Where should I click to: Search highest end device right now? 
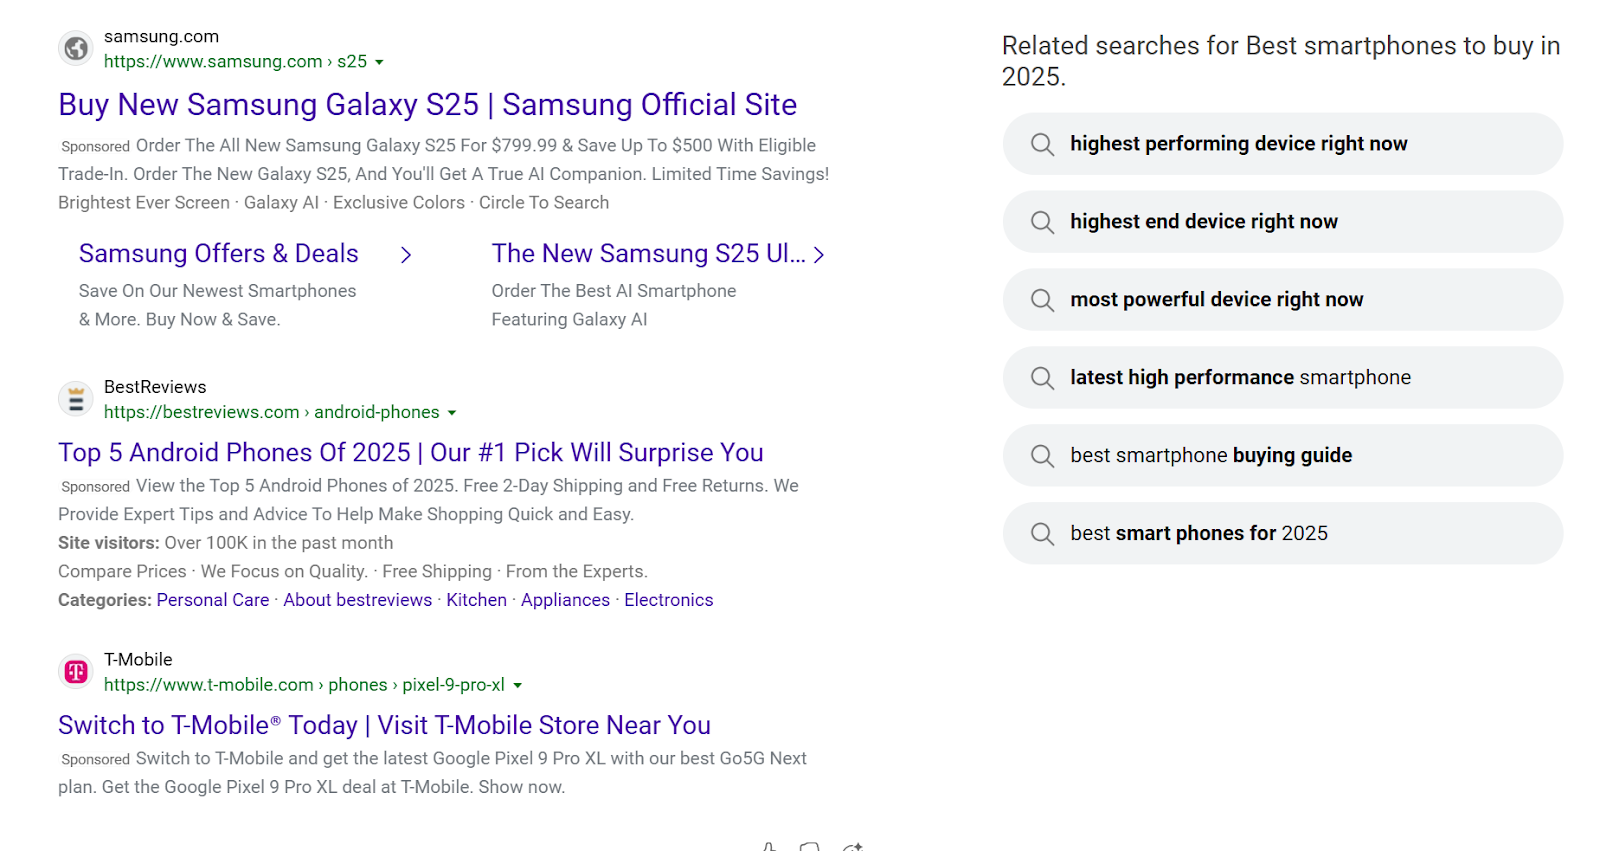pyautogui.click(x=1283, y=222)
